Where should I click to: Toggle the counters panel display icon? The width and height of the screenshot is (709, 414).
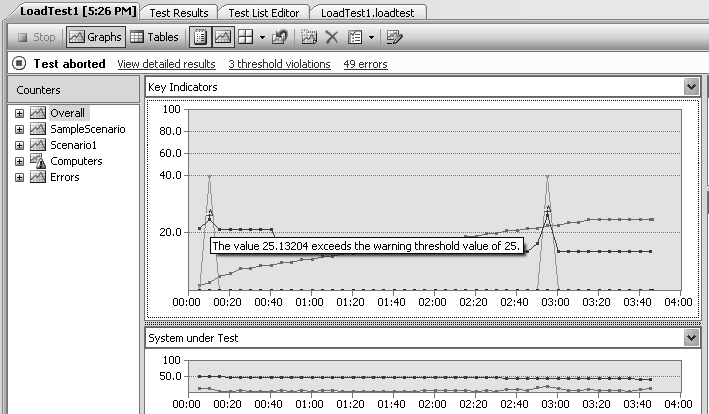click(200, 37)
